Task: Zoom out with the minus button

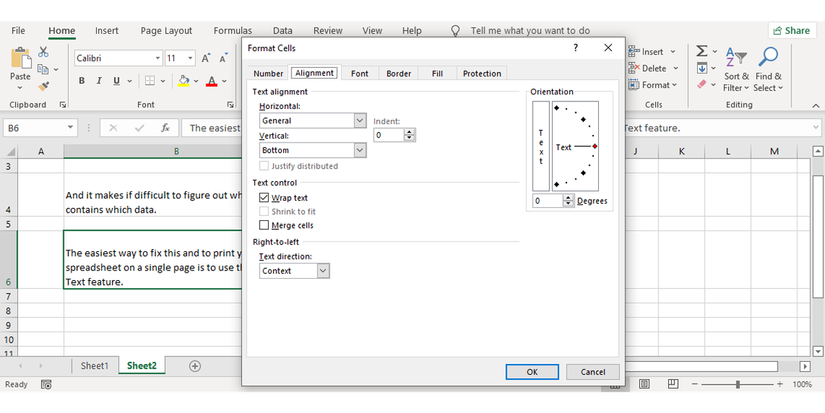Action: [695, 385]
